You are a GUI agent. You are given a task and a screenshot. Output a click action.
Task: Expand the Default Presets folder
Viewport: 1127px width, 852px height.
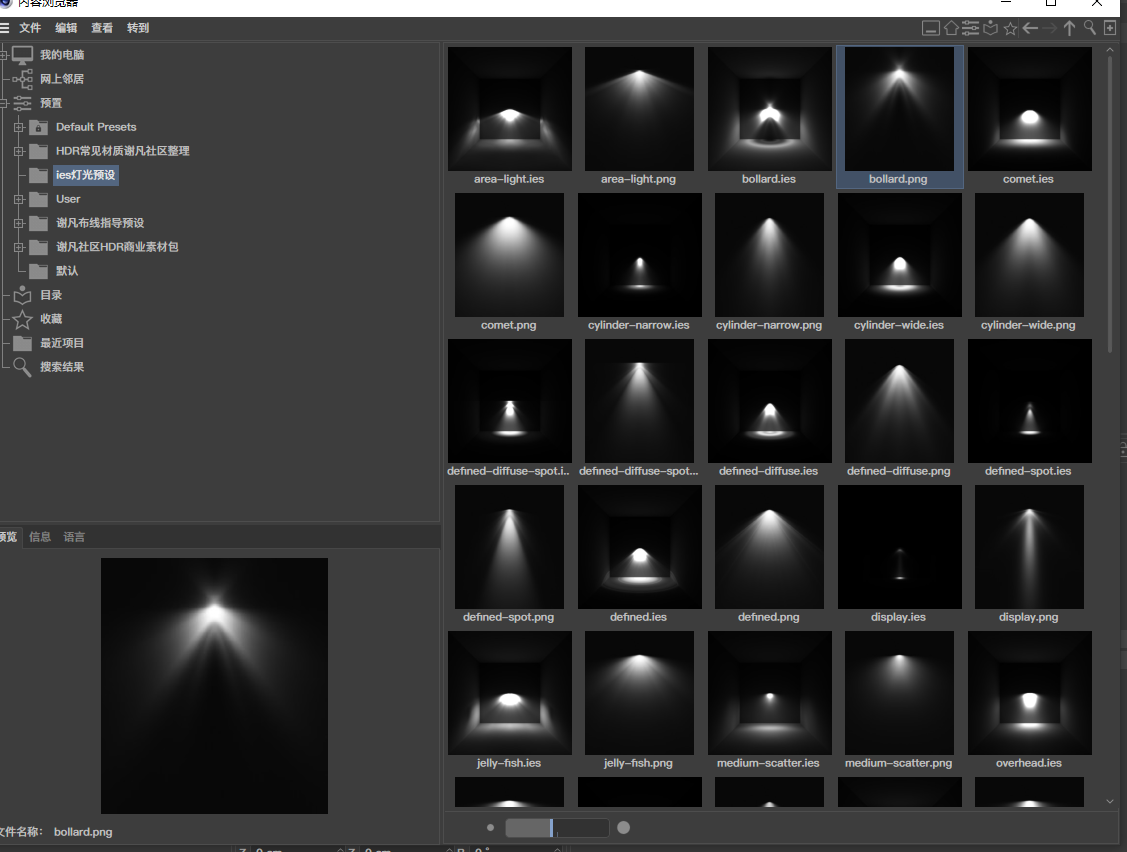click(x=19, y=127)
